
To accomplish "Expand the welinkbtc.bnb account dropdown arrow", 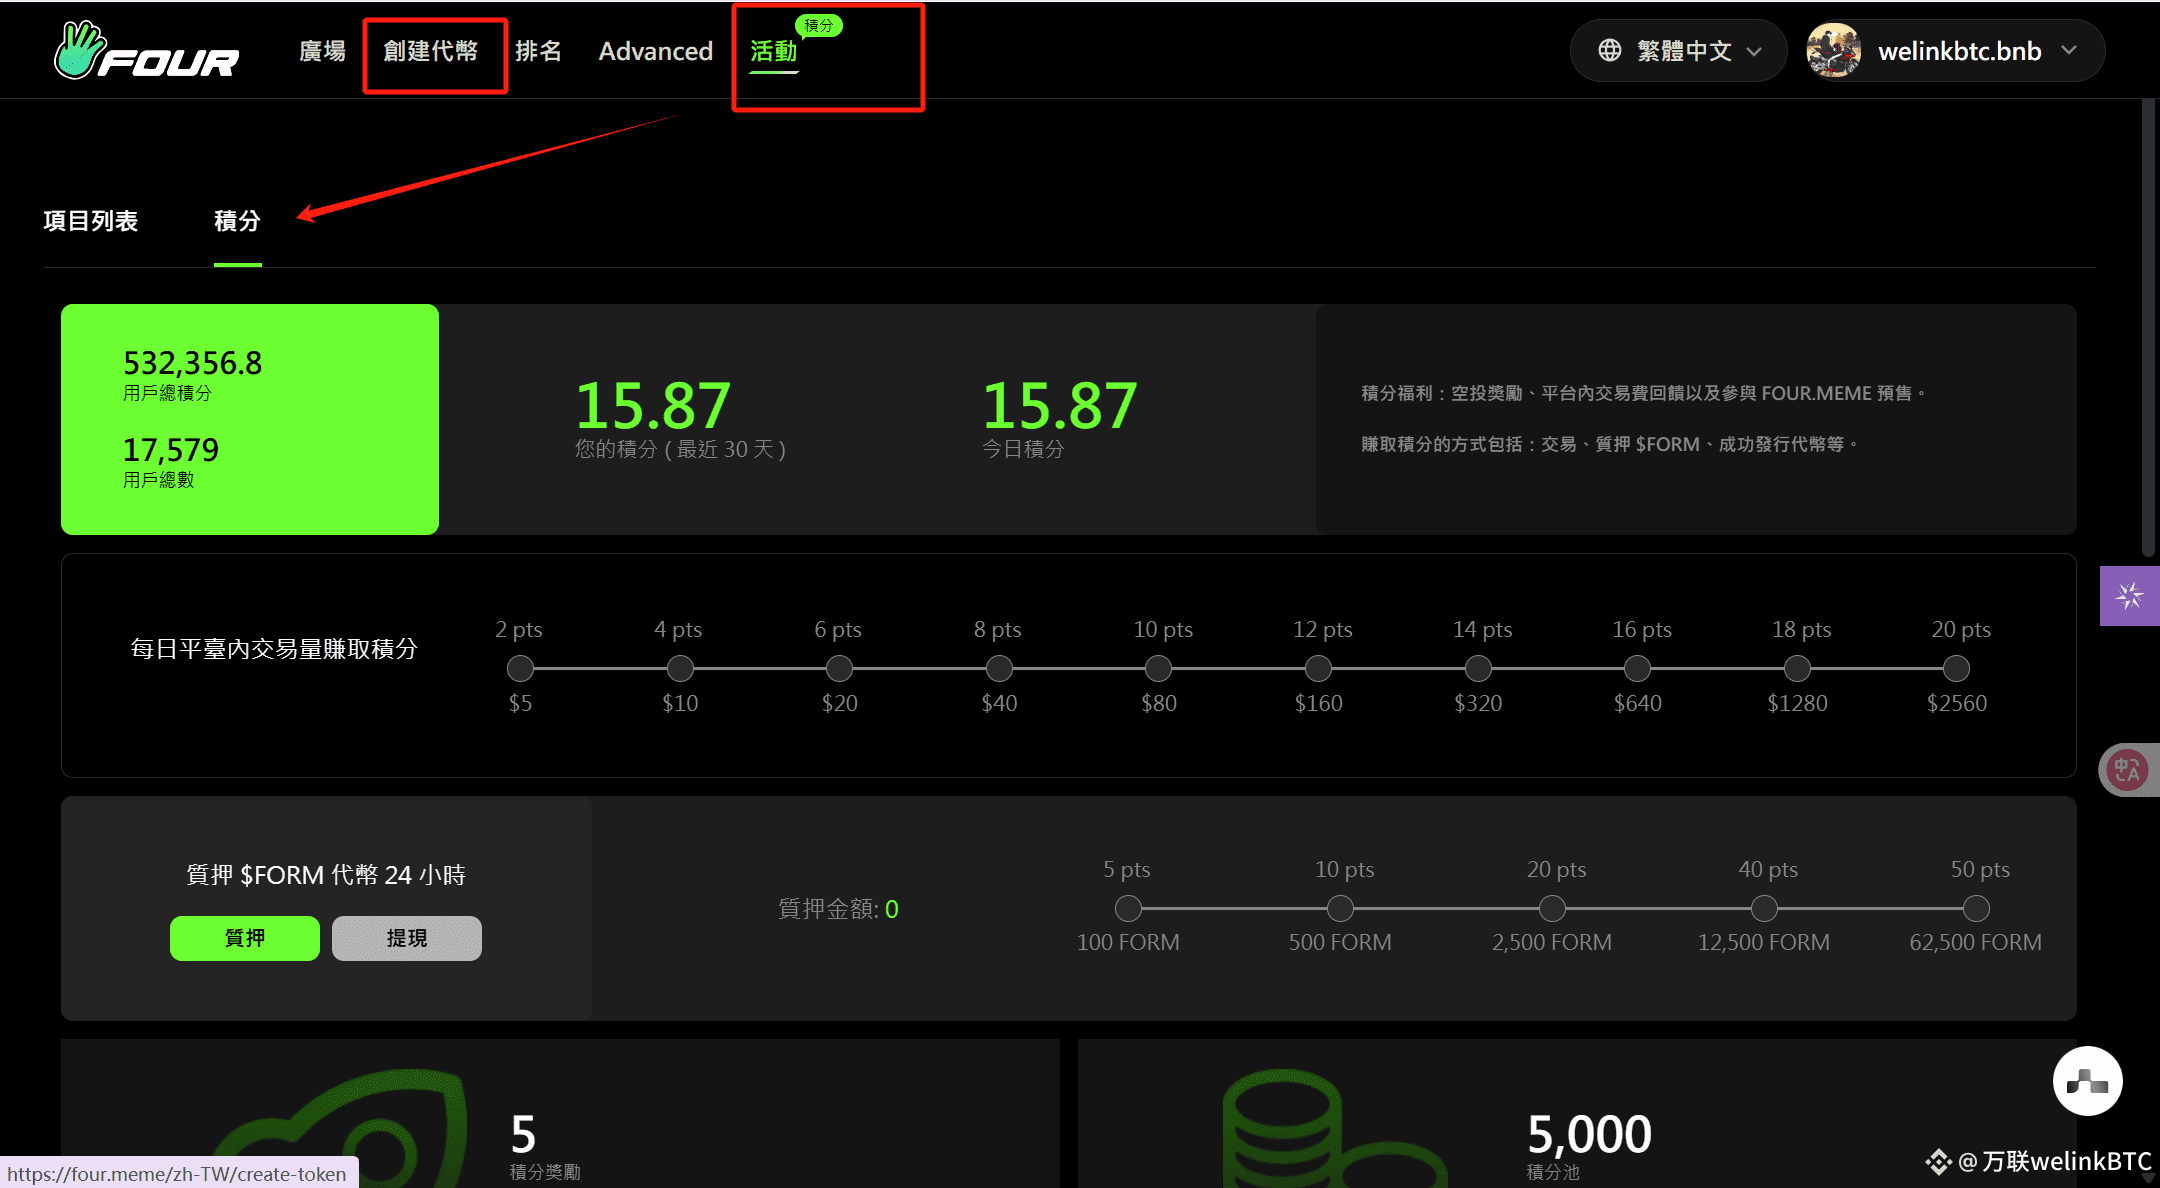I will (x=2069, y=51).
